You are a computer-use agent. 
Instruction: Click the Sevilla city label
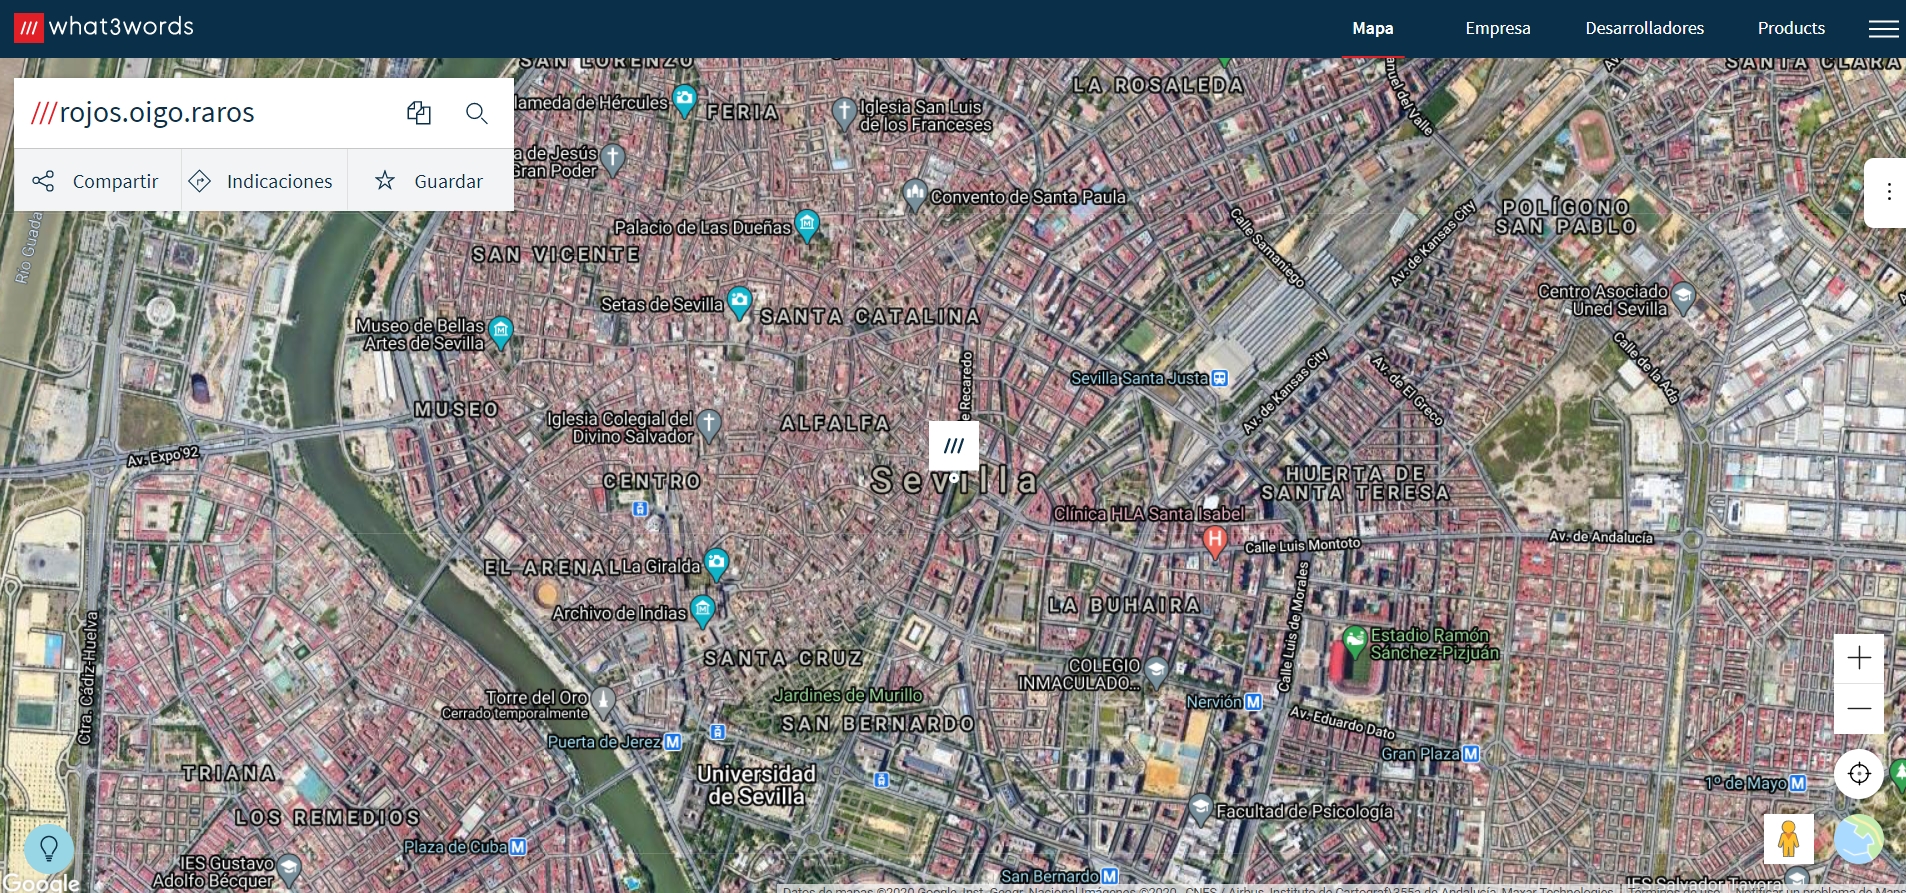[x=953, y=481]
